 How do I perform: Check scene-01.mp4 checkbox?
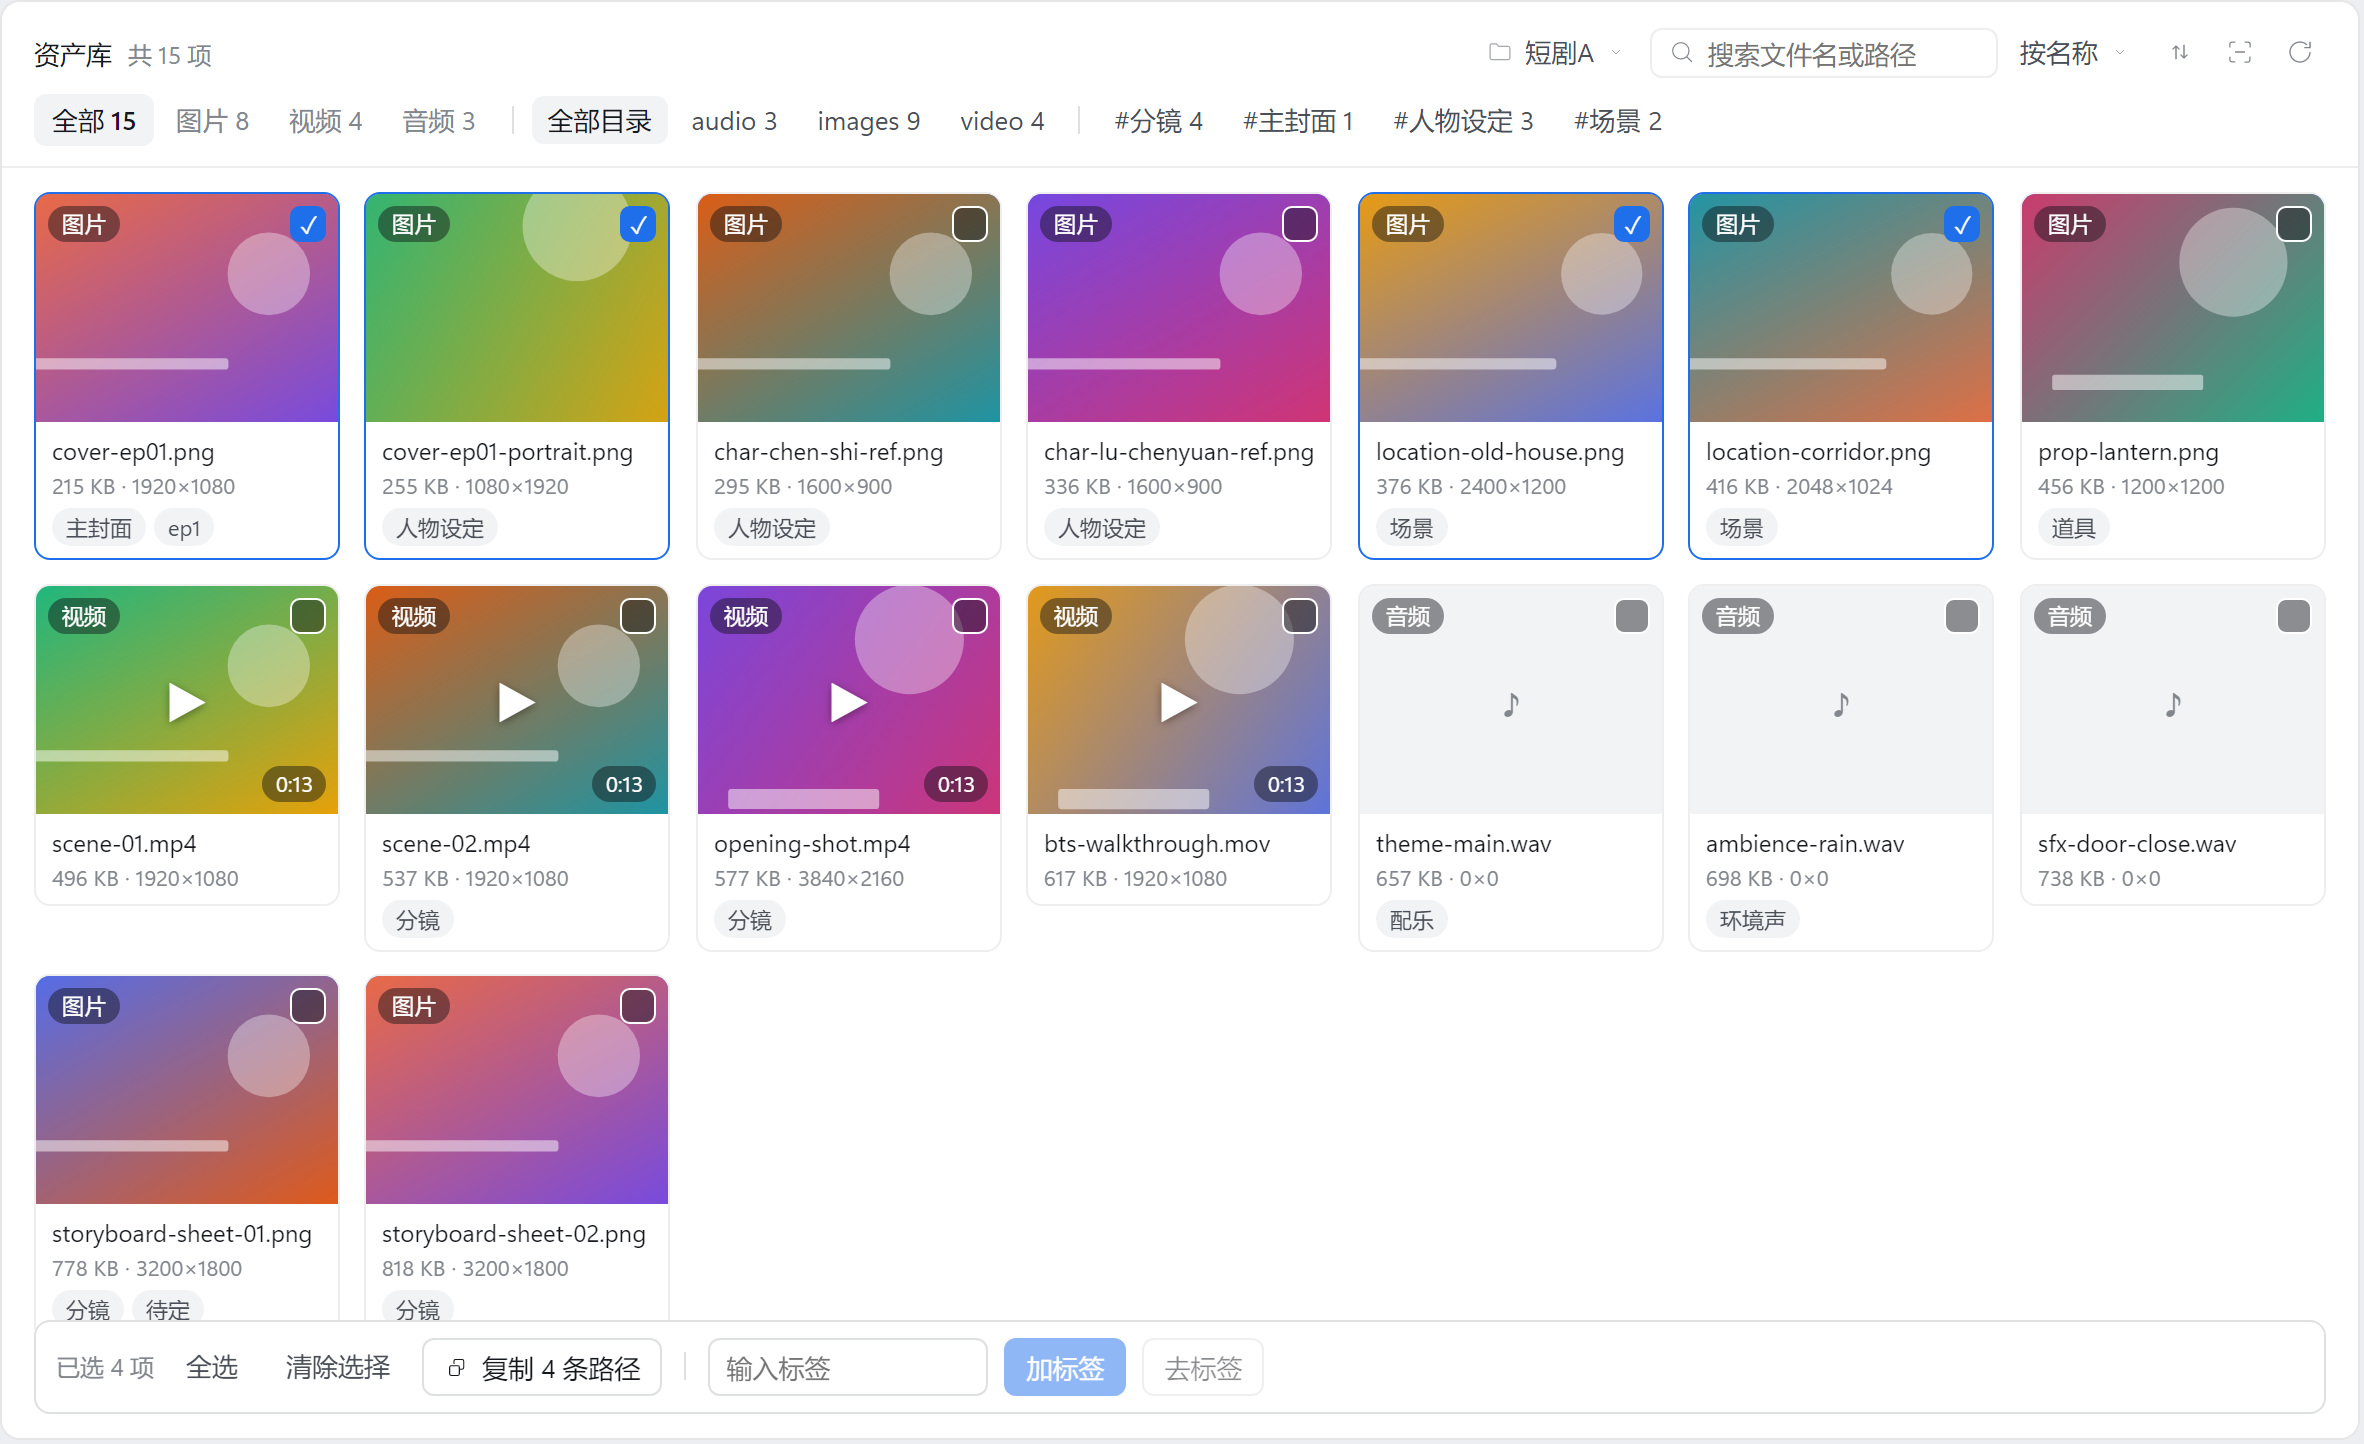(x=308, y=617)
